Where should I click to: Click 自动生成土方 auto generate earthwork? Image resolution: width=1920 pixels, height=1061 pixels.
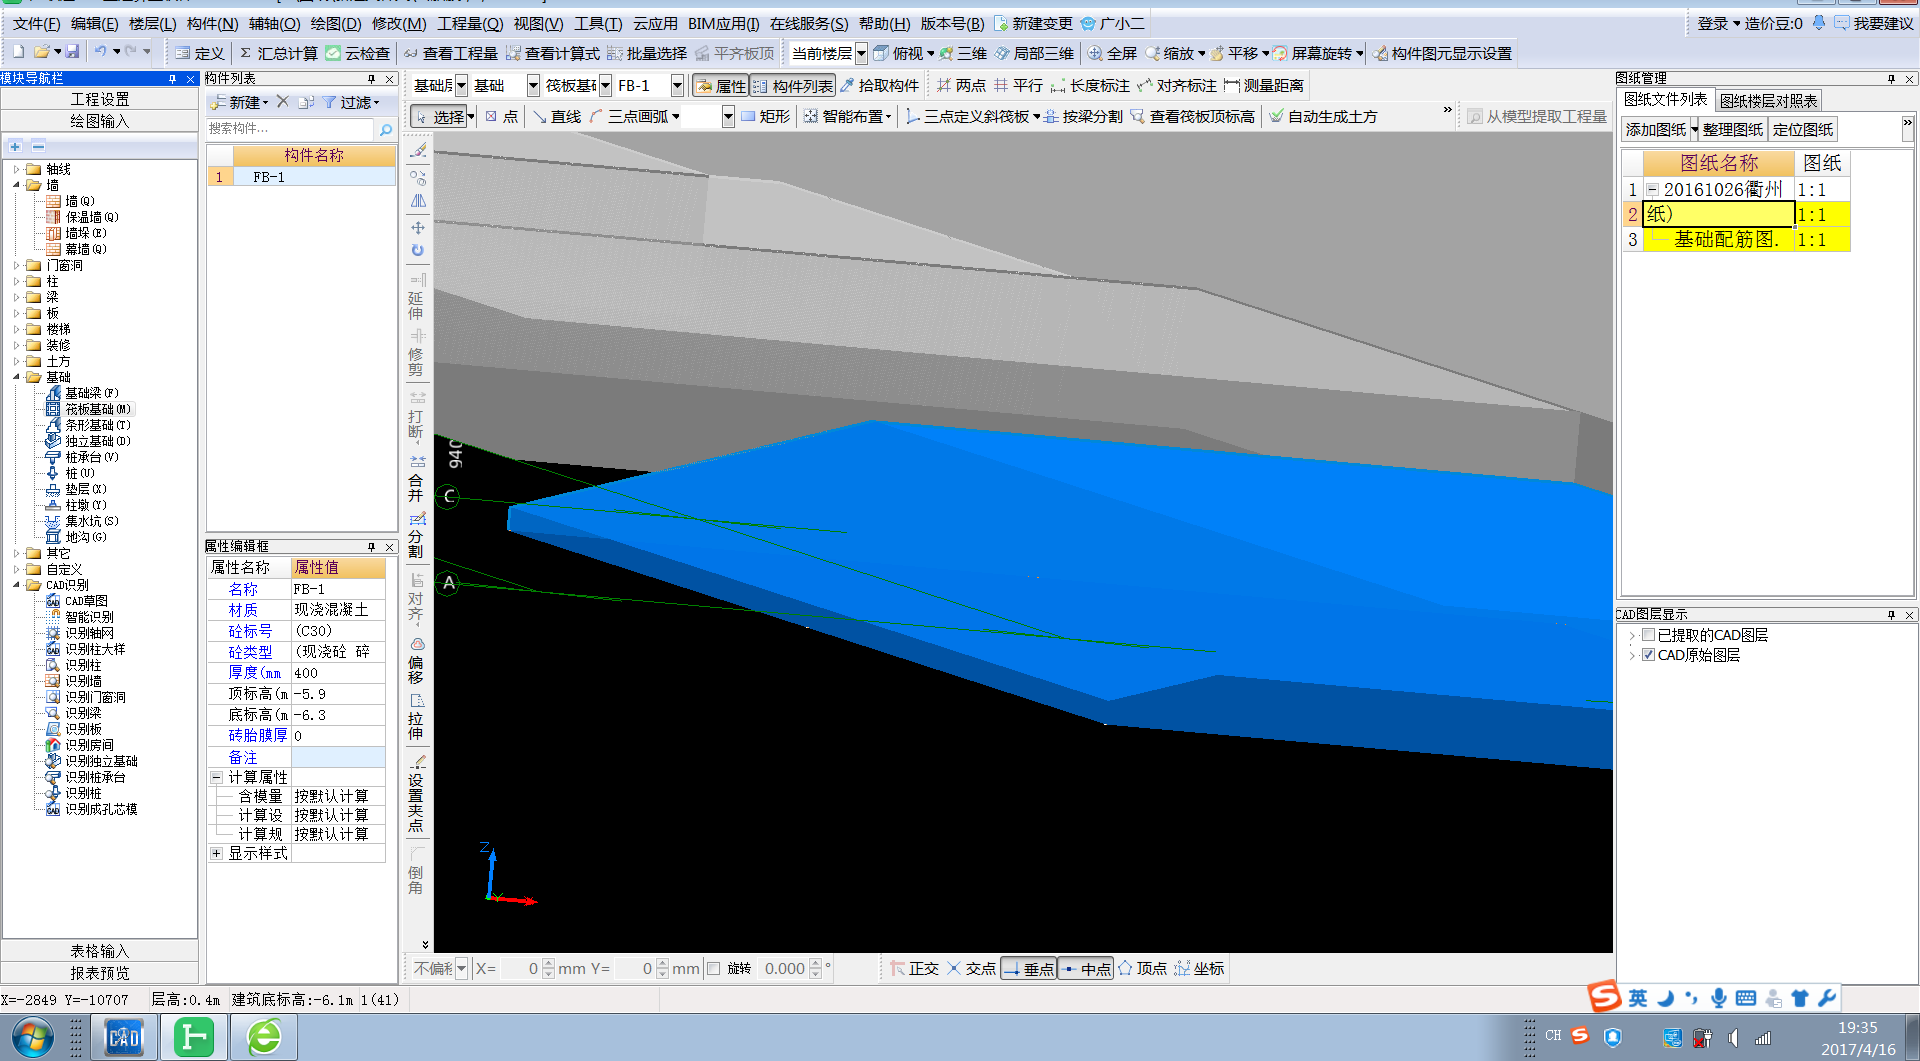(1323, 117)
